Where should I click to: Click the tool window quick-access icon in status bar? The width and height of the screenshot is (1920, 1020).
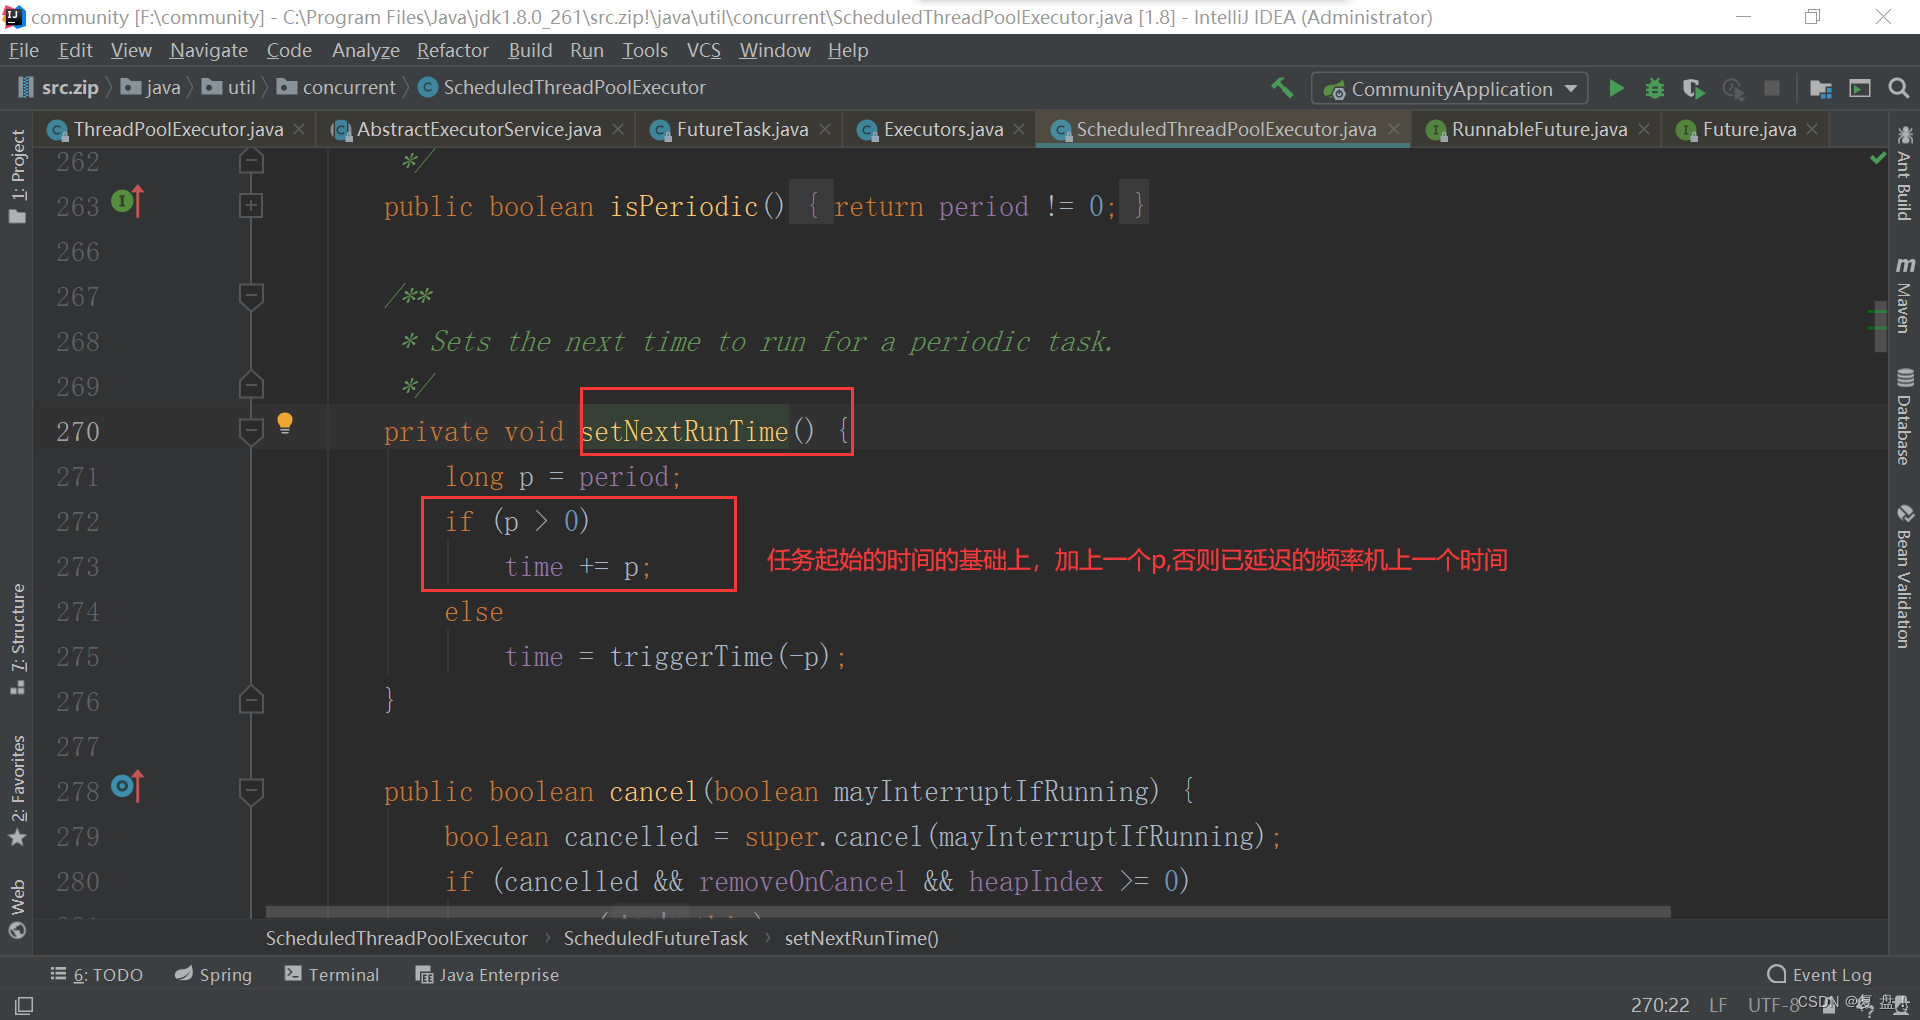tap(24, 1005)
